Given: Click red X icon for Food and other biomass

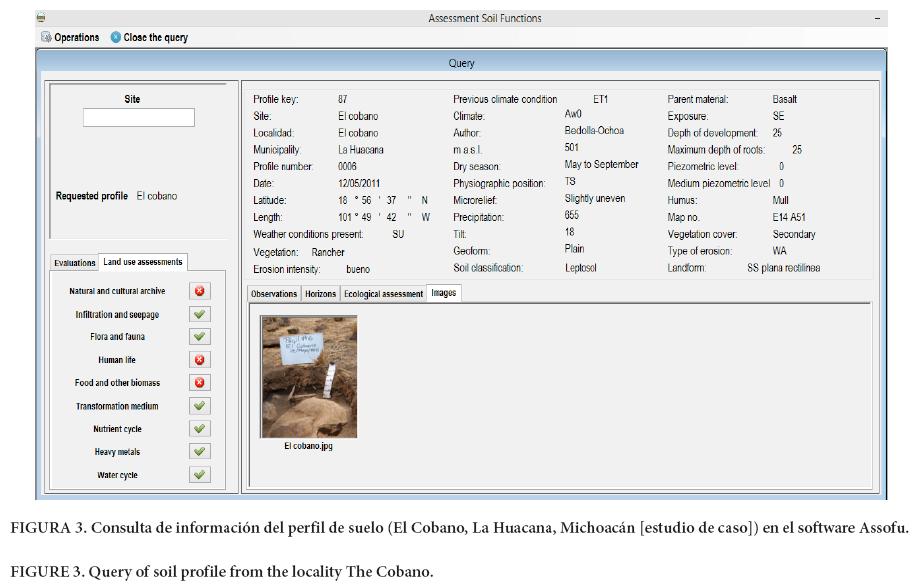Looking at the screenshot, I should pyautogui.click(x=200, y=383).
